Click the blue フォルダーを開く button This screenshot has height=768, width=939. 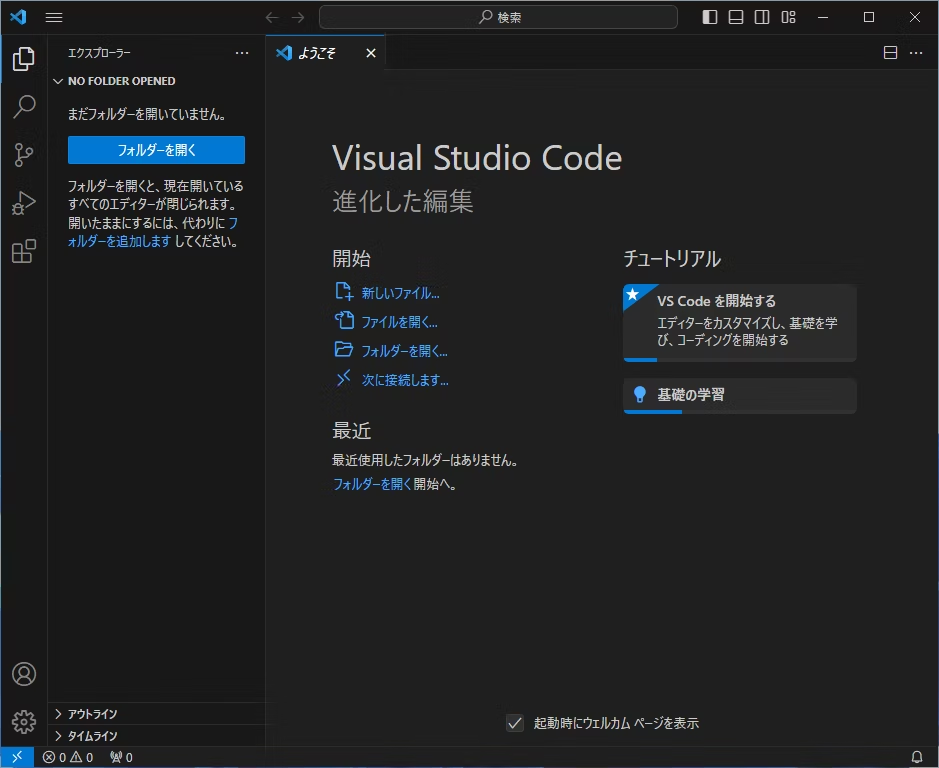pyautogui.click(x=156, y=150)
